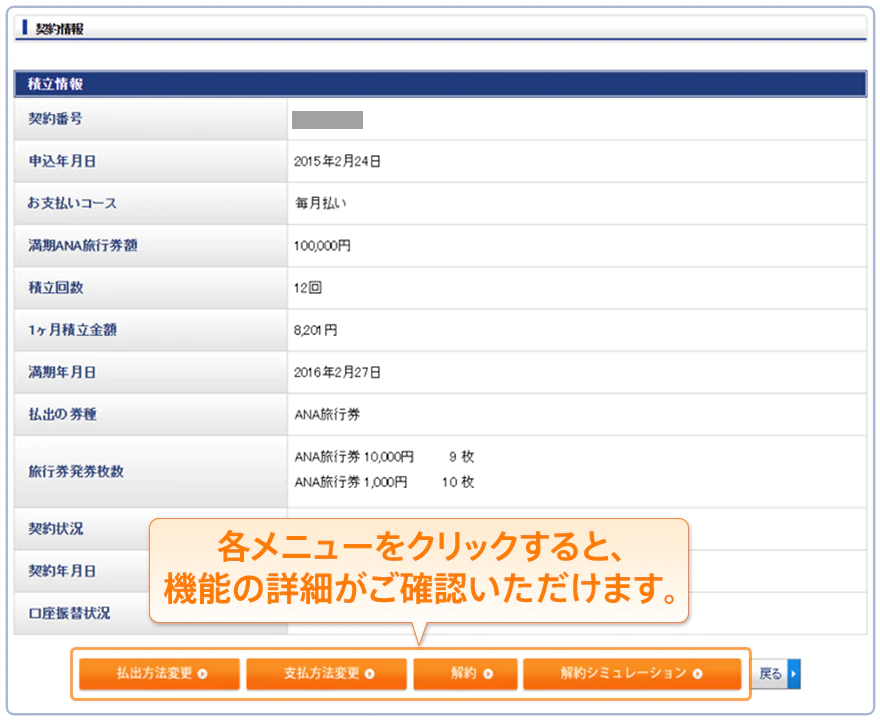Click the 支払方法変更 button

[x=326, y=674]
